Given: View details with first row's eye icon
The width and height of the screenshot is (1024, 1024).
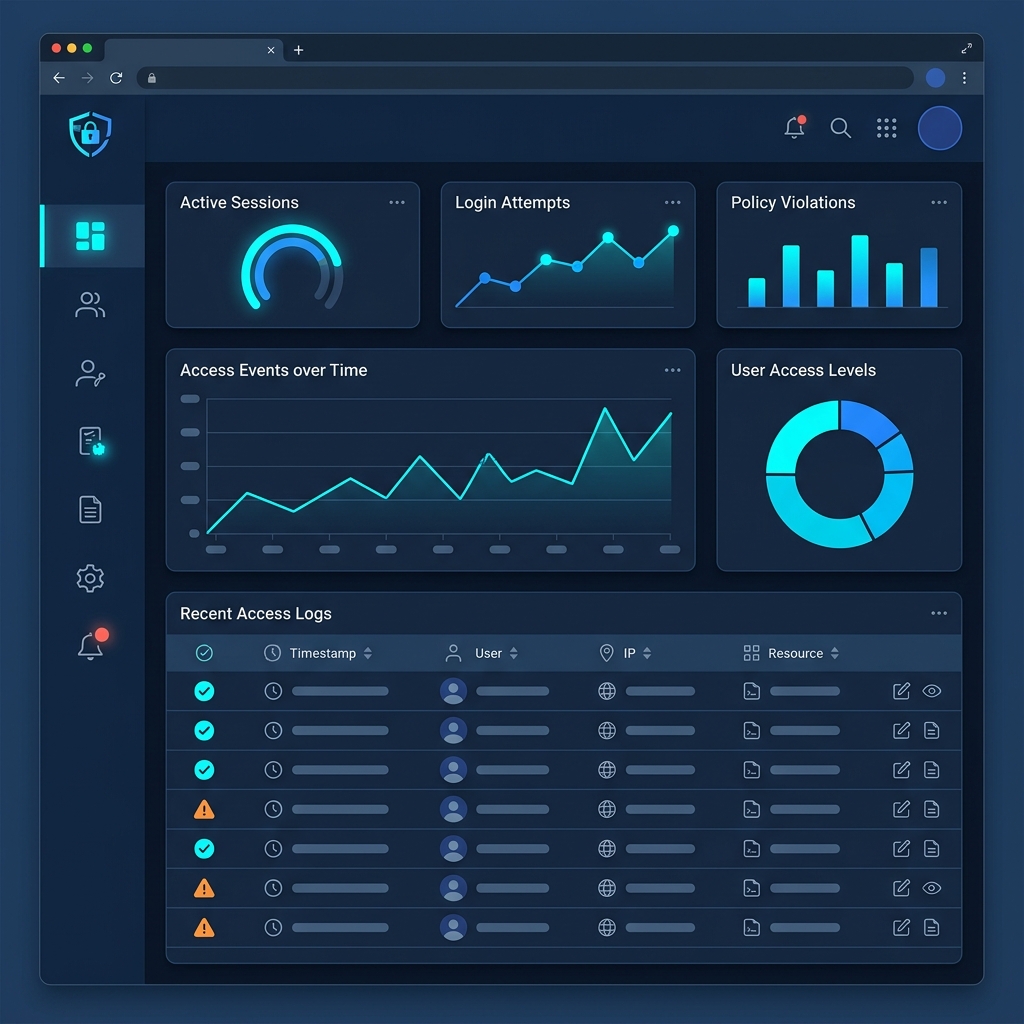Looking at the screenshot, I should [932, 691].
